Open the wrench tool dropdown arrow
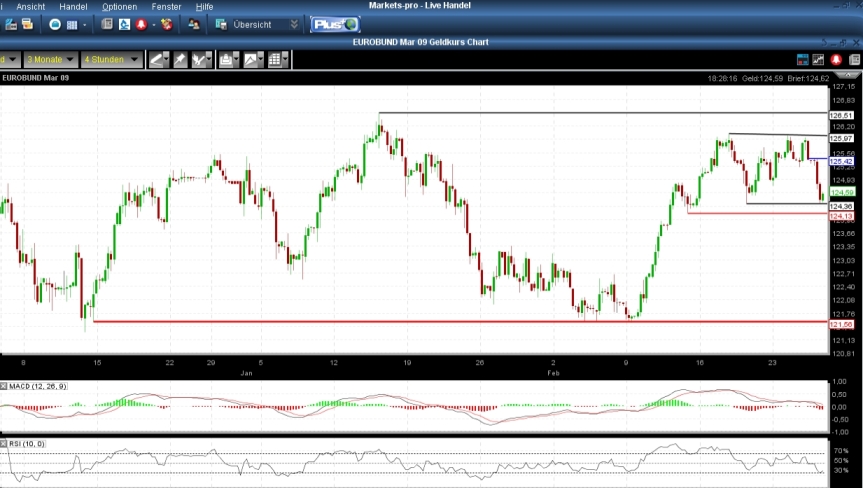This screenshot has height=488, width=863. tap(209, 60)
